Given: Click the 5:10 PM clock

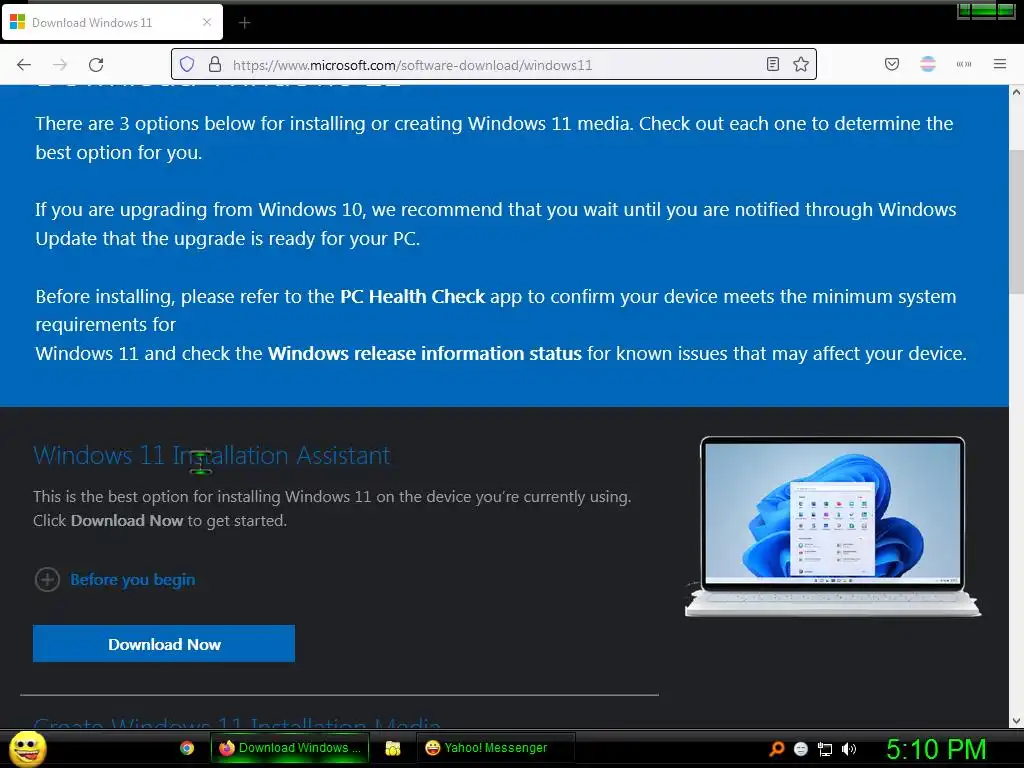Looking at the screenshot, I should click(x=936, y=749).
